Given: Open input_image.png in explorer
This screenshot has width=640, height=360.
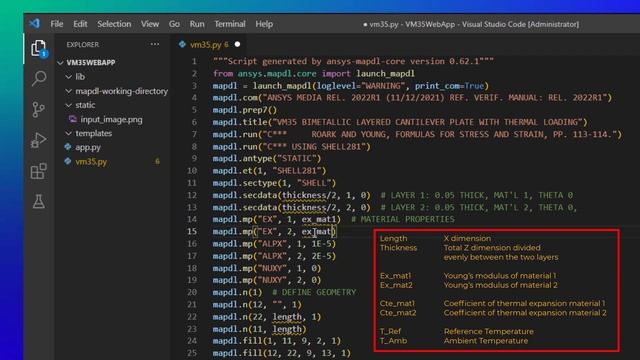Looking at the screenshot, I should [111, 119].
